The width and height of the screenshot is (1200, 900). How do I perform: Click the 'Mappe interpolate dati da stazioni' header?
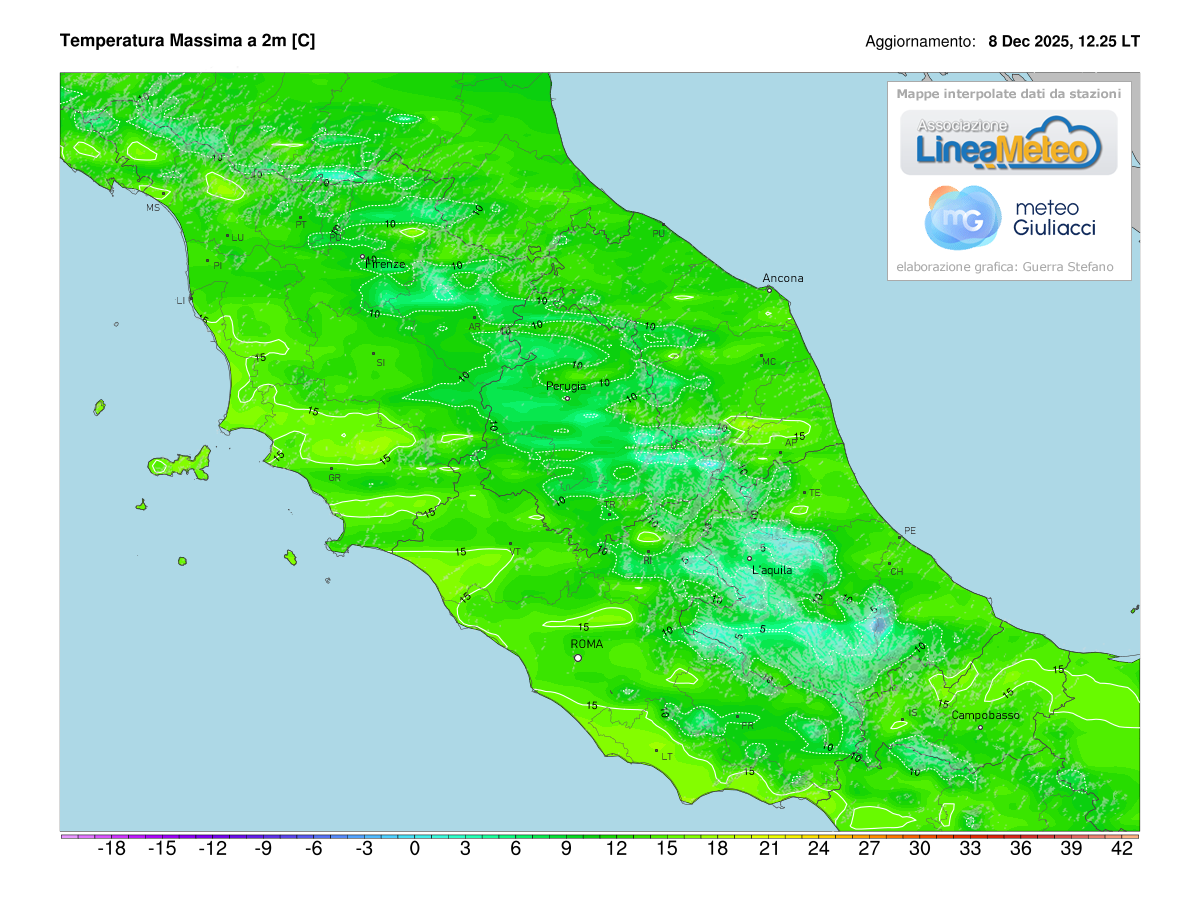tap(1008, 95)
